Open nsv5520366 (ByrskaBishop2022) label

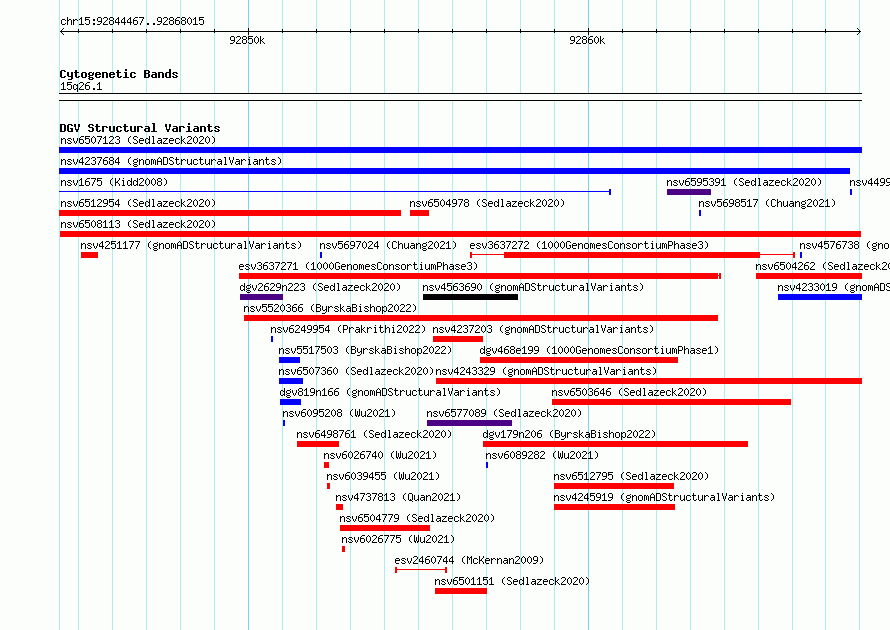pyautogui.click(x=330, y=308)
